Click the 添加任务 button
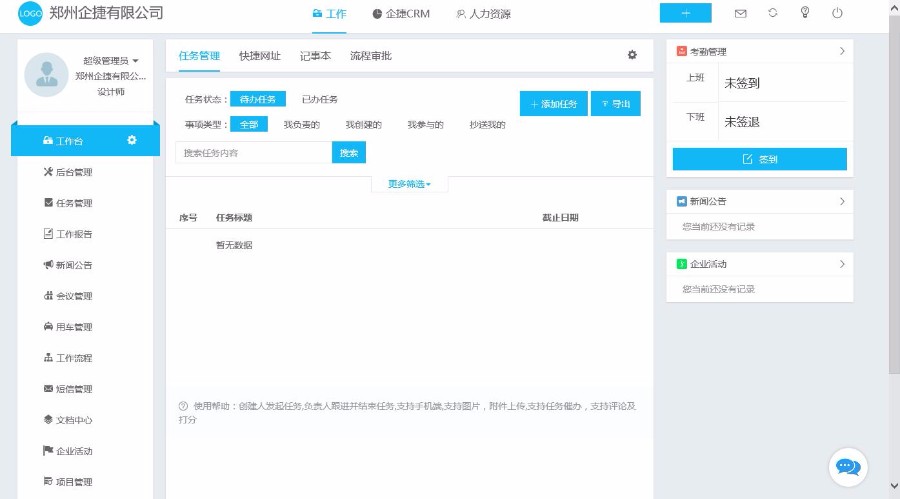This screenshot has height=499, width=900. (x=553, y=104)
